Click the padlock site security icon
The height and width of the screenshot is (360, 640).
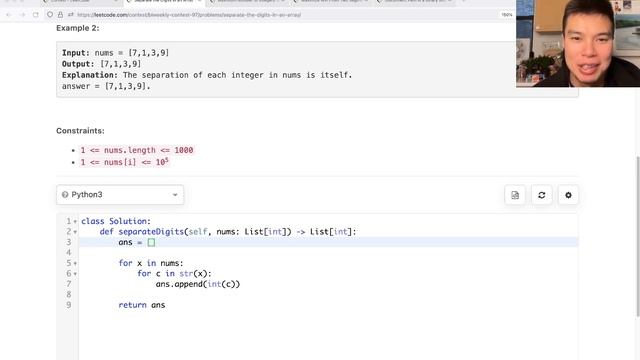pos(60,15)
